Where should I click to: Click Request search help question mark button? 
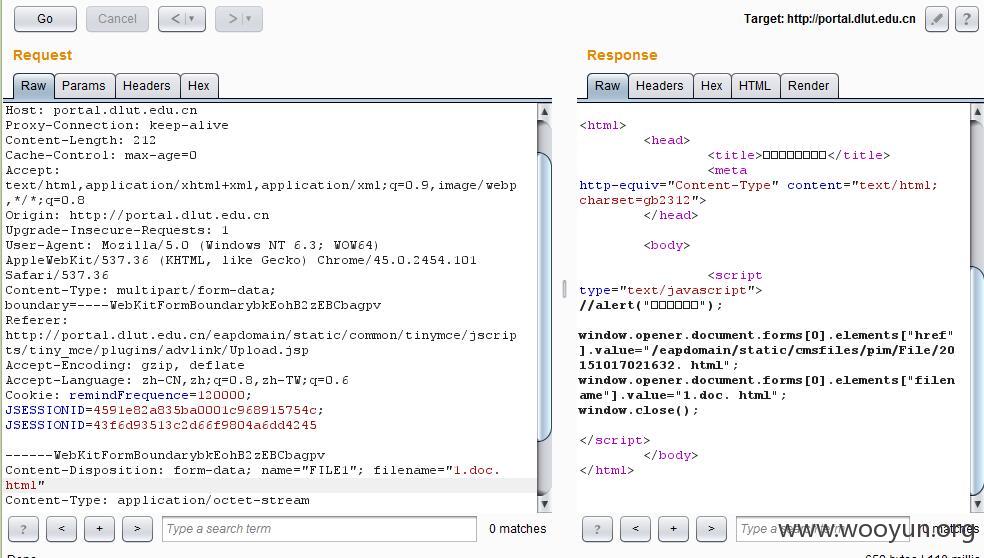pos(23,529)
